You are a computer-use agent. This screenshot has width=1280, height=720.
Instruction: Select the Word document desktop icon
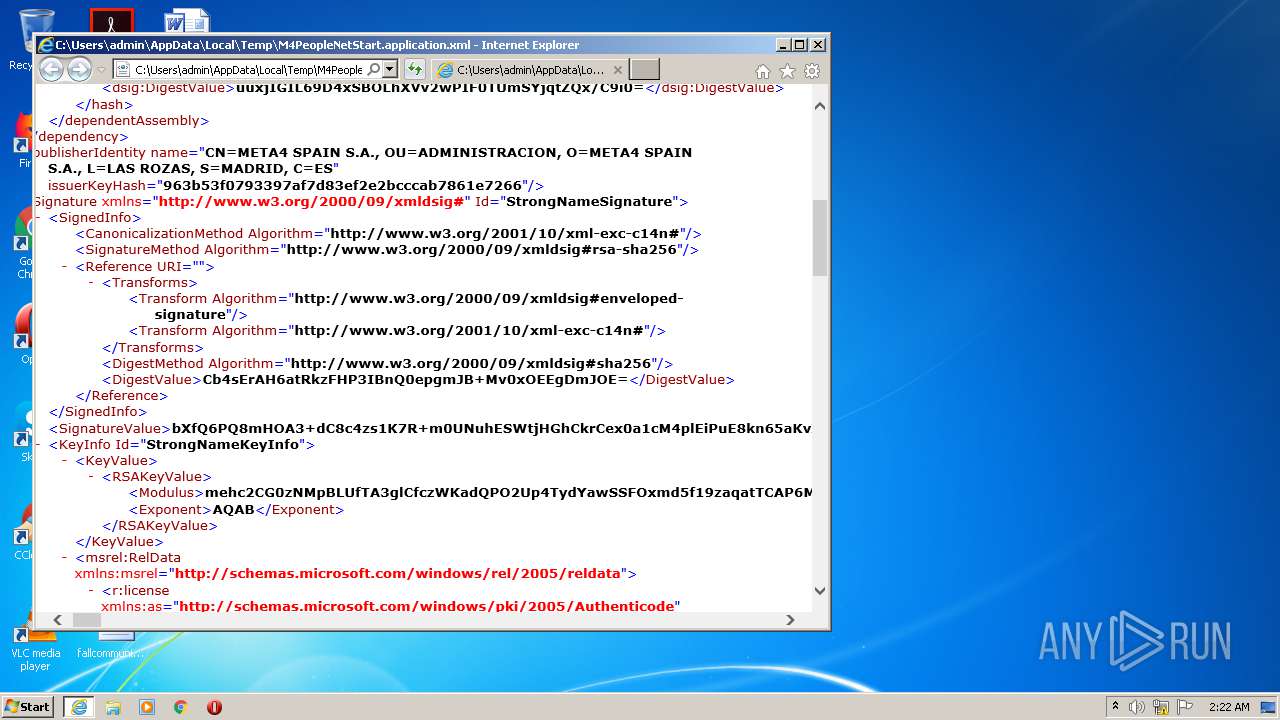(x=187, y=20)
